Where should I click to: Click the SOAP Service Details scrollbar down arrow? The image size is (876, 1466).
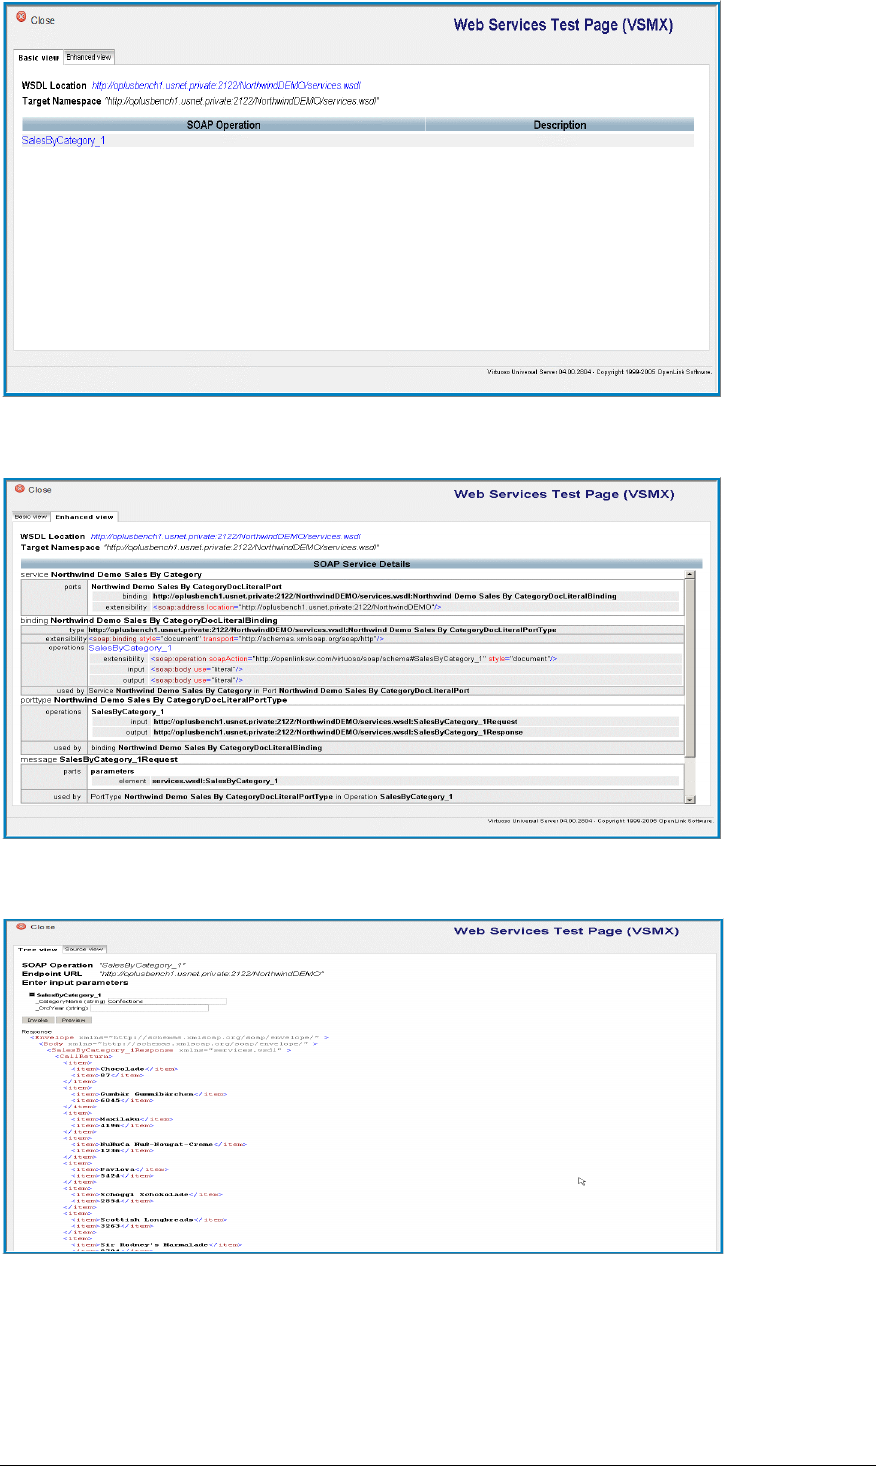click(690, 799)
